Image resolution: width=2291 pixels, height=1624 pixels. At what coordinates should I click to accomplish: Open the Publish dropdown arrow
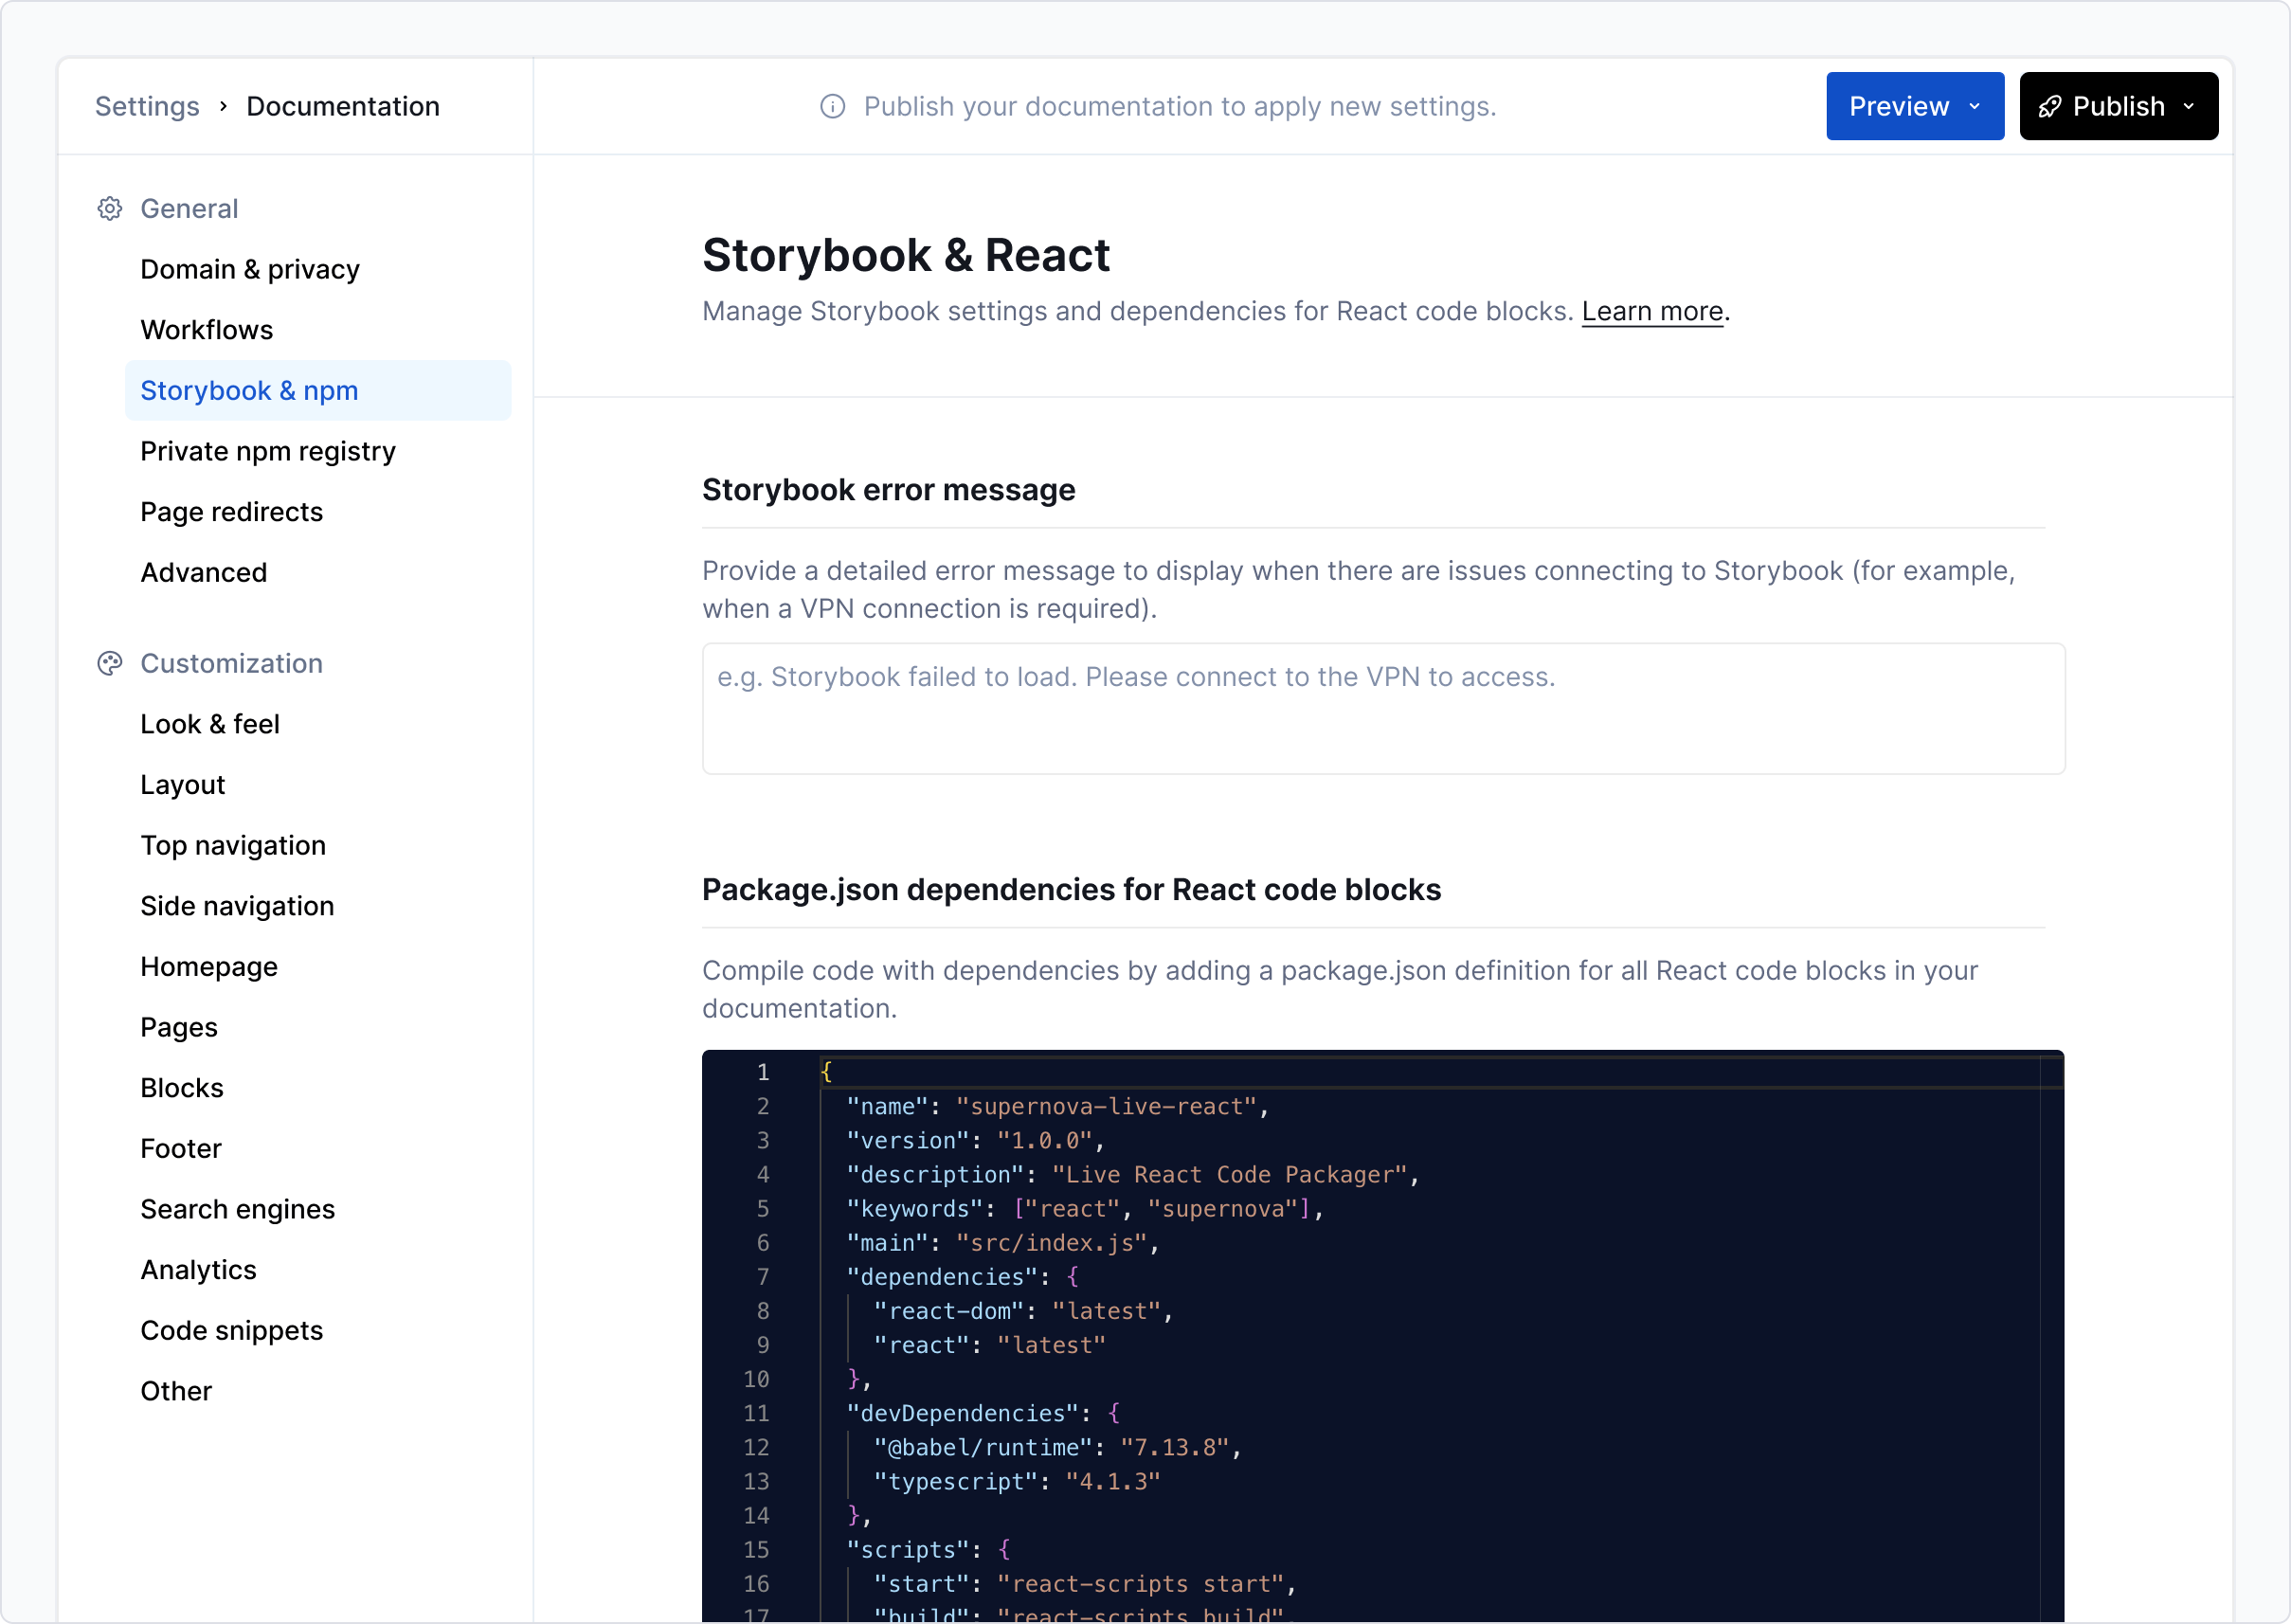(2188, 106)
